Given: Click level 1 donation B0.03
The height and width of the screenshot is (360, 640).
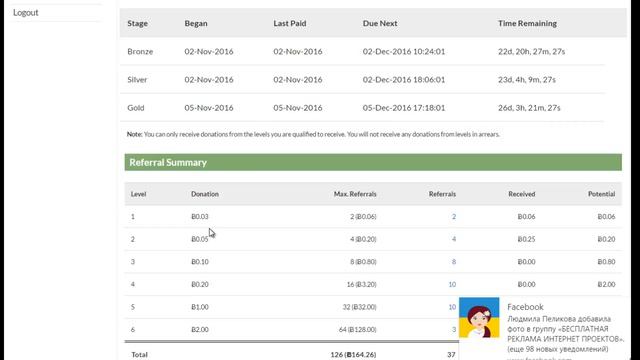Looking at the screenshot, I should coord(200,217).
